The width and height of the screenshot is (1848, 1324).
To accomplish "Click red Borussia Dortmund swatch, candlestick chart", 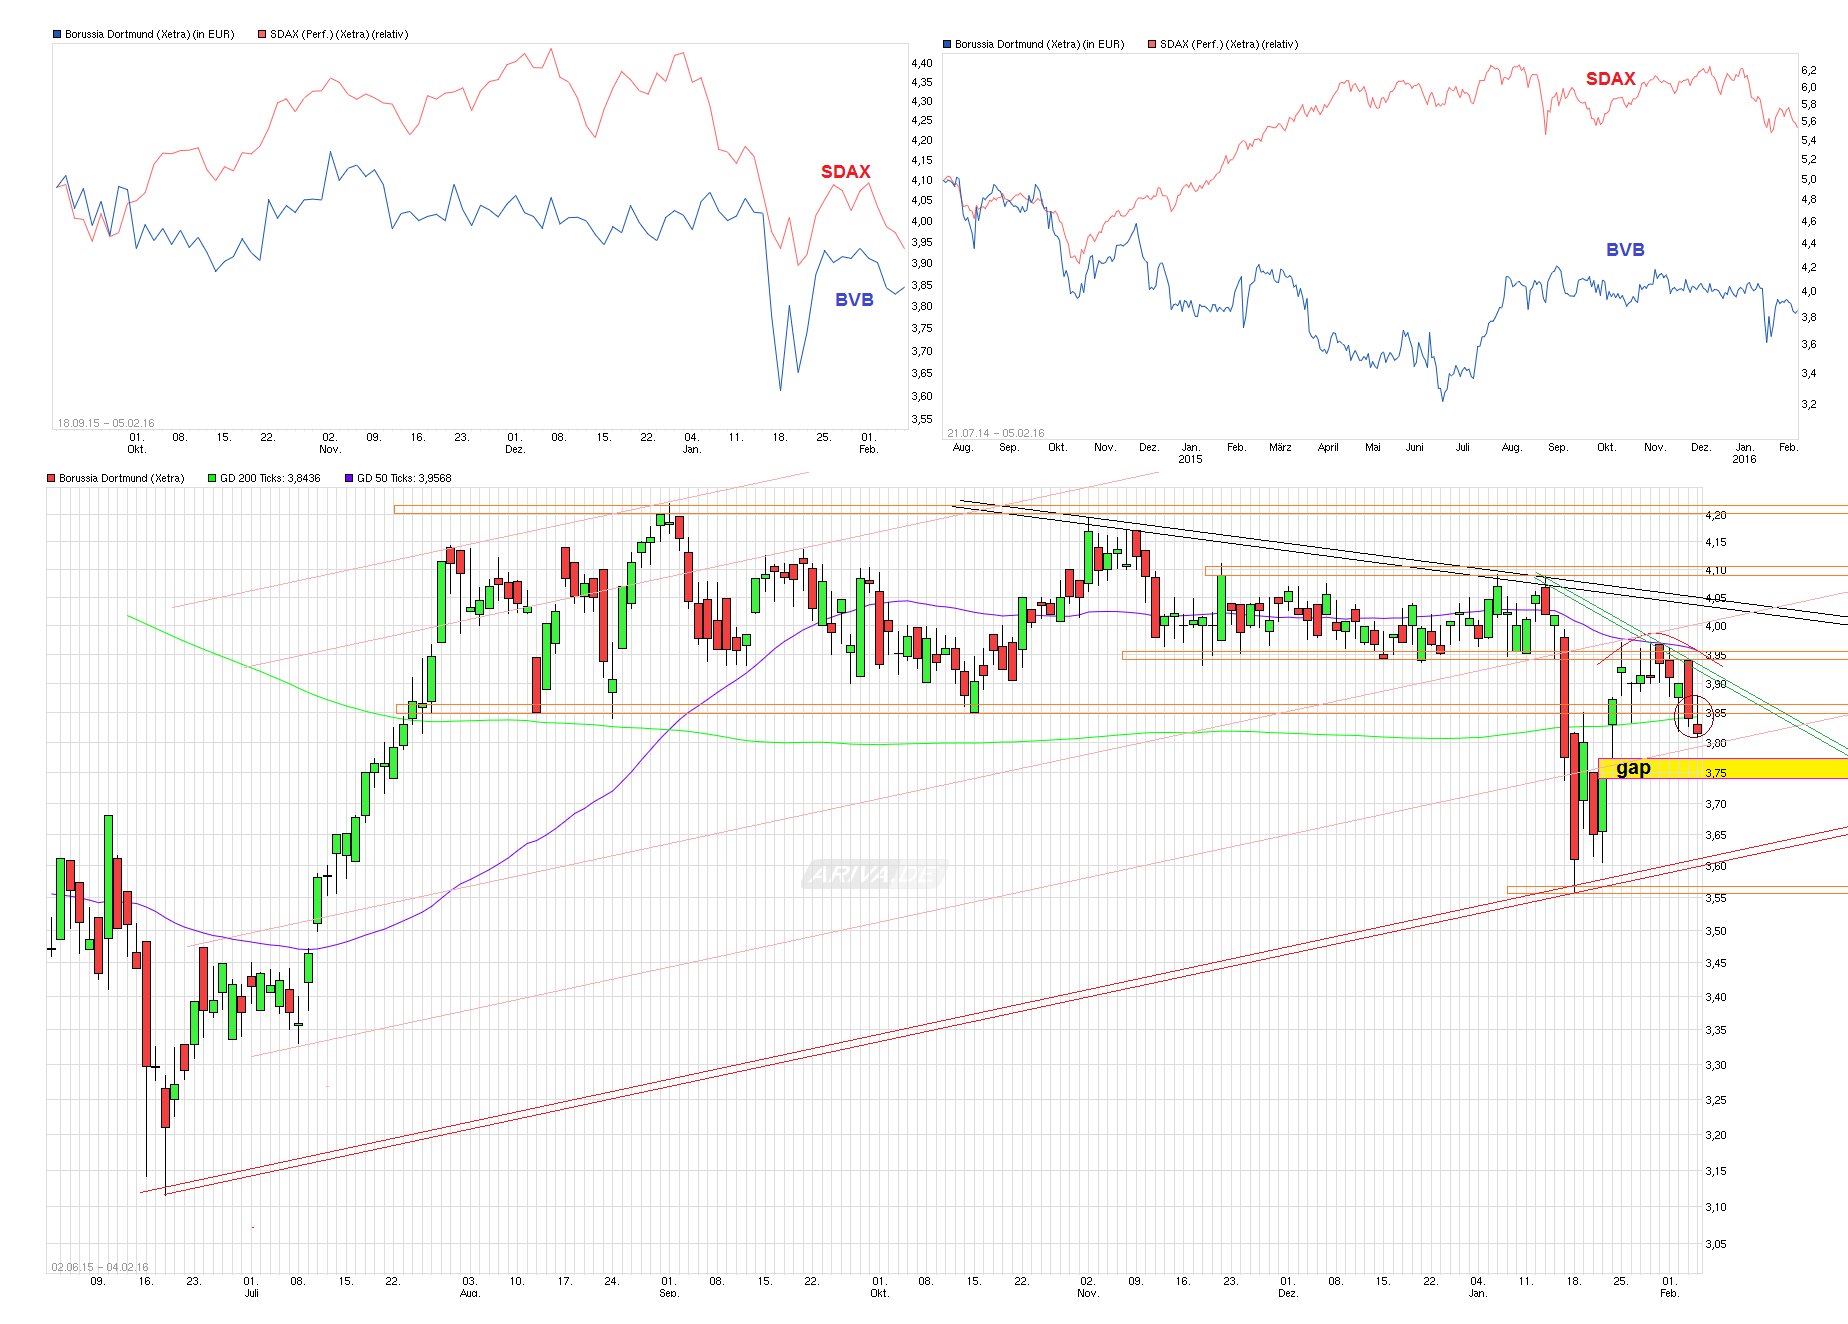I will 51,478.
